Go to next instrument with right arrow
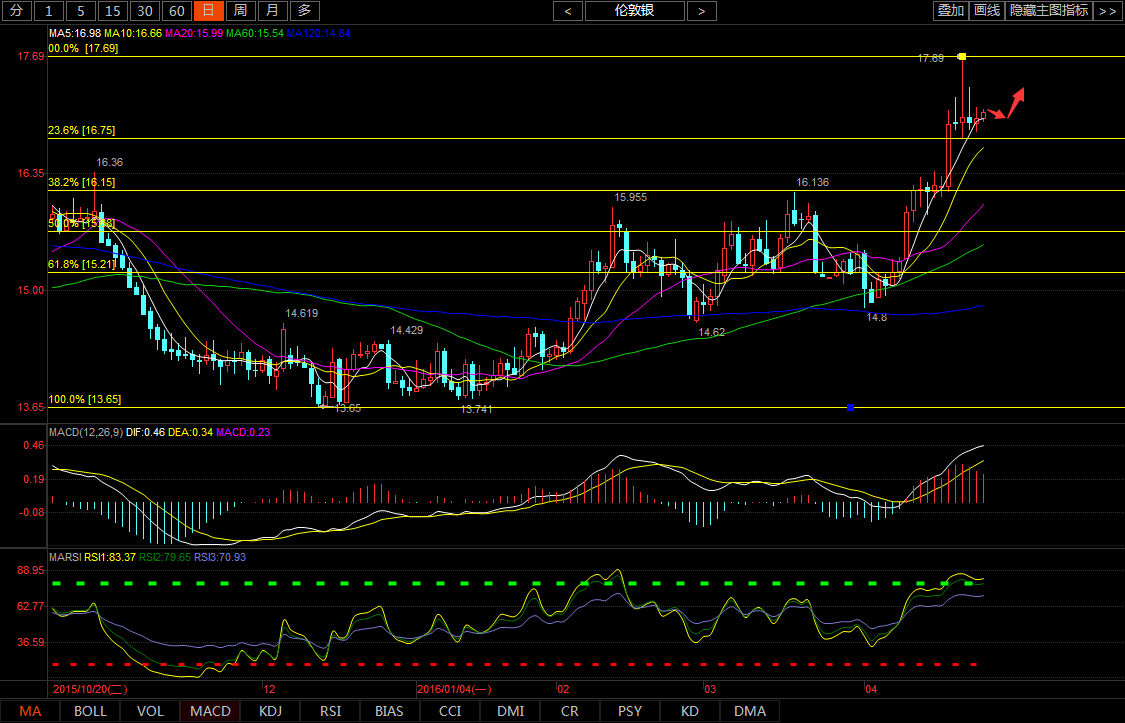This screenshot has height=723, width=1125. coord(702,11)
